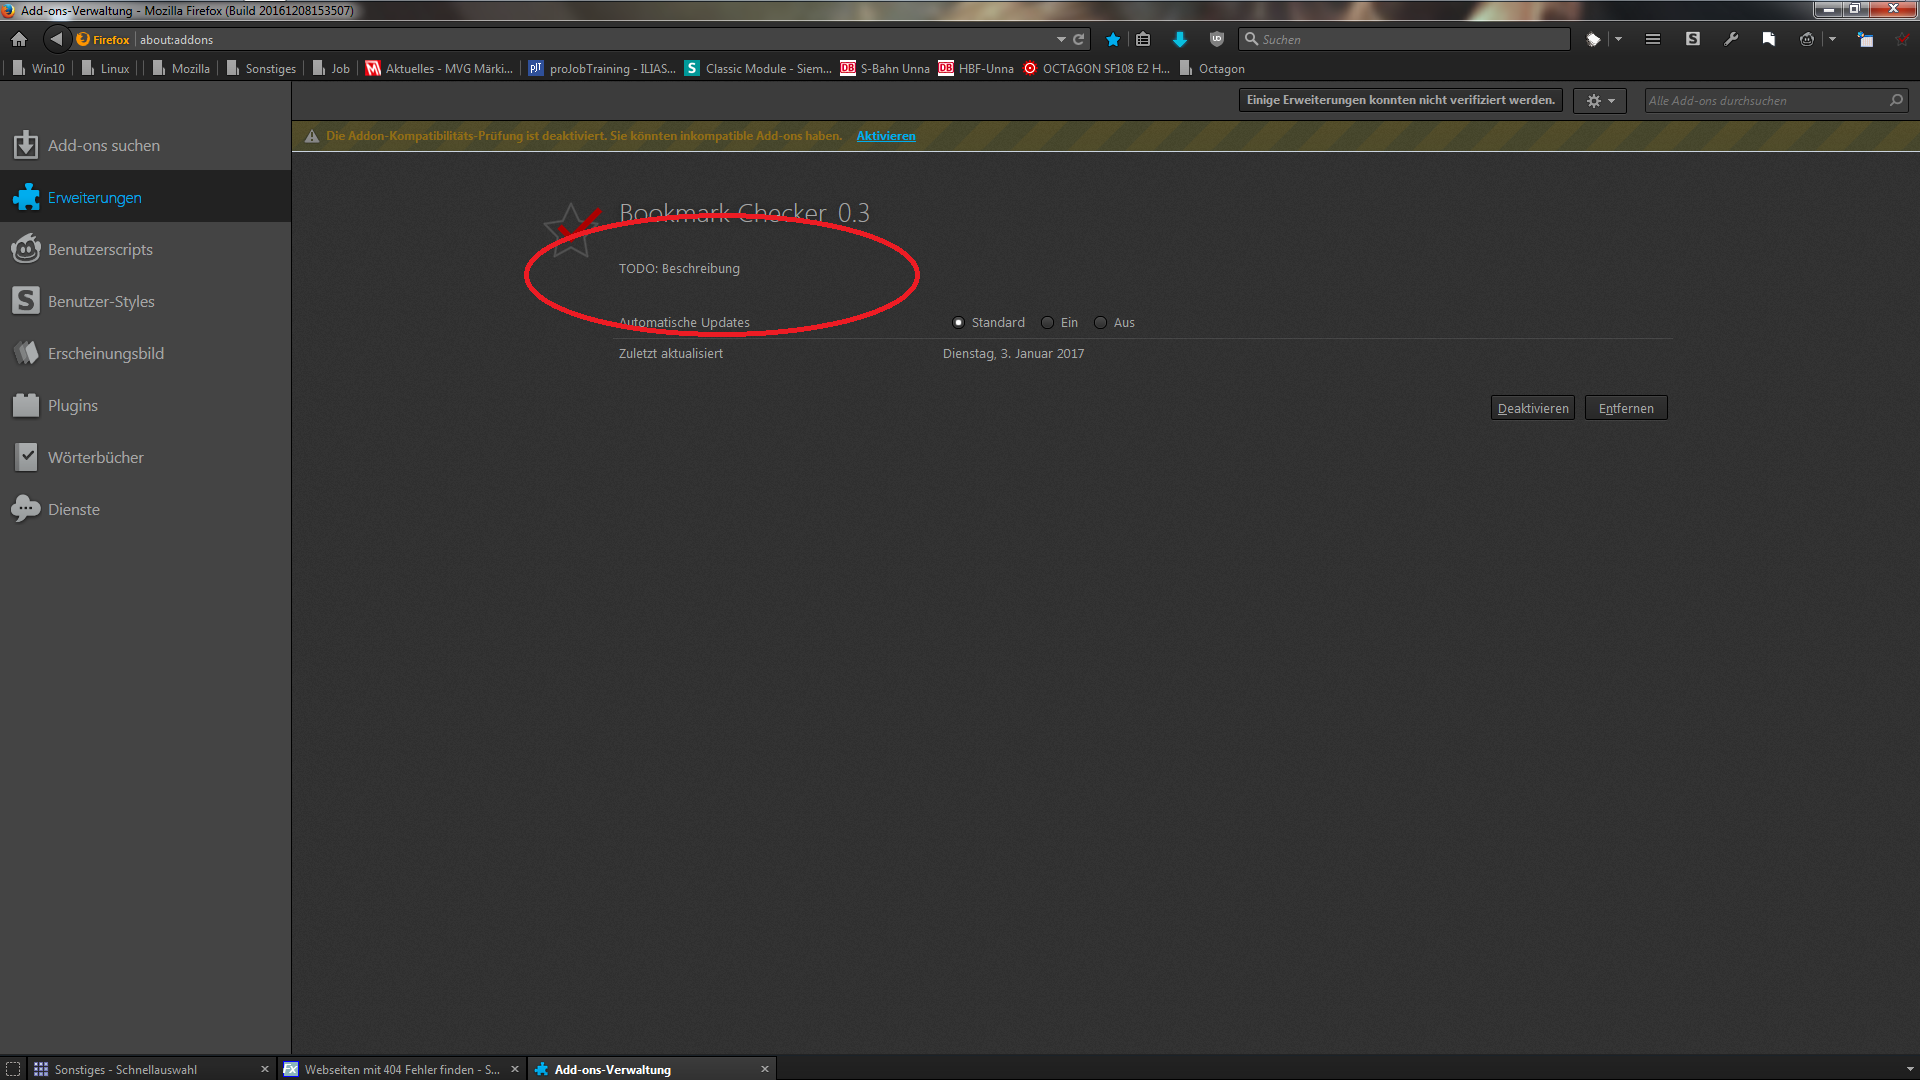Viewport: 1920px width, 1080px height.
Task: Open Benutzerscripts category in sidebar
Action: (x=100, y=250)
